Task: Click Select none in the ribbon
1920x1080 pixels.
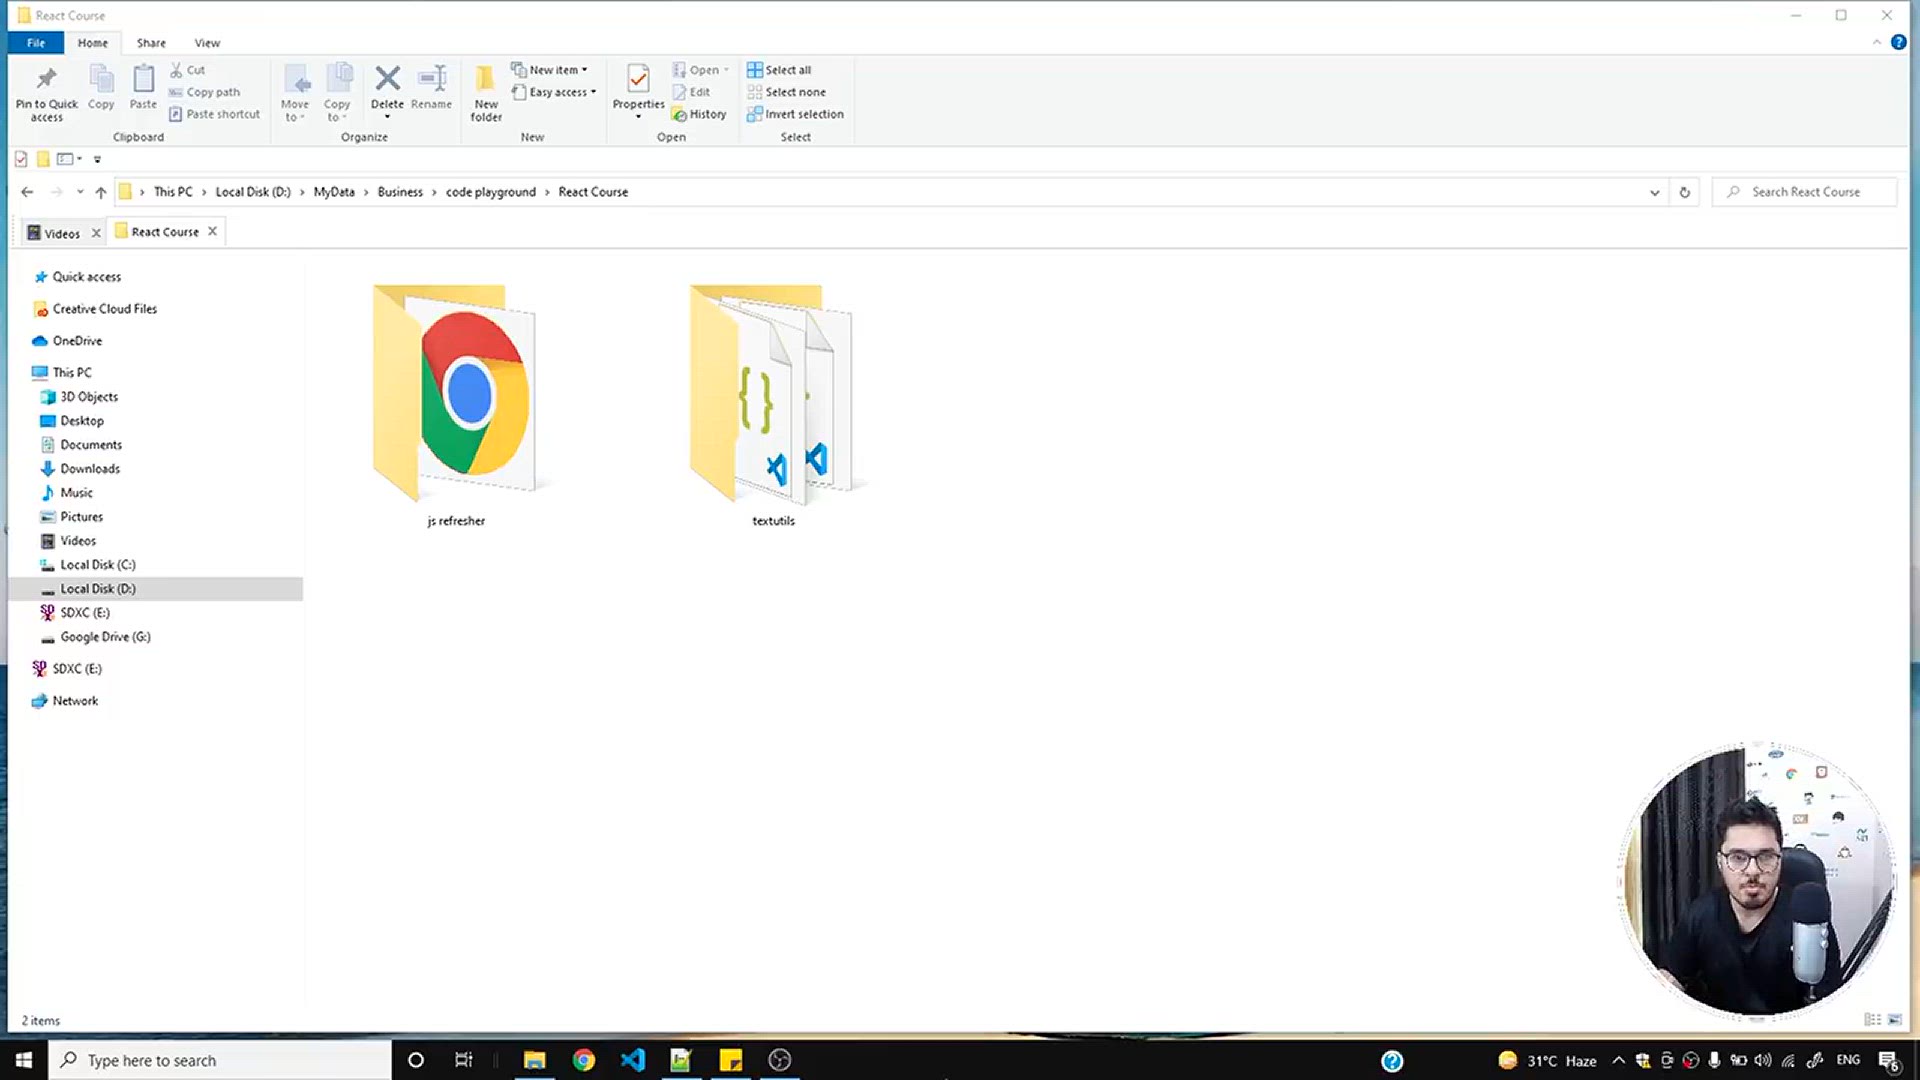Action: [x=786, y=92]
